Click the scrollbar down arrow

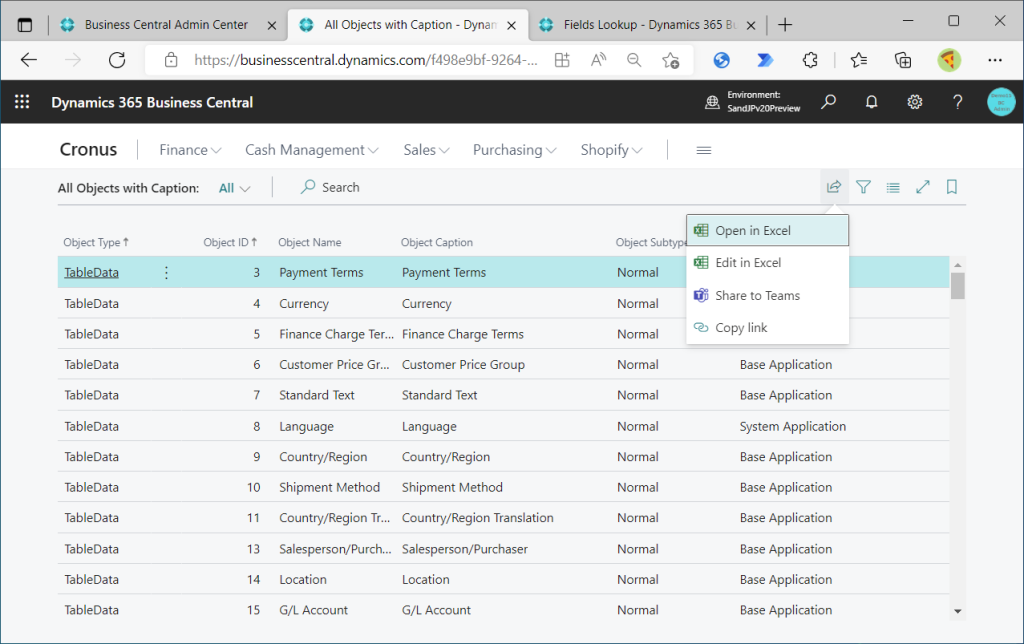958,611
